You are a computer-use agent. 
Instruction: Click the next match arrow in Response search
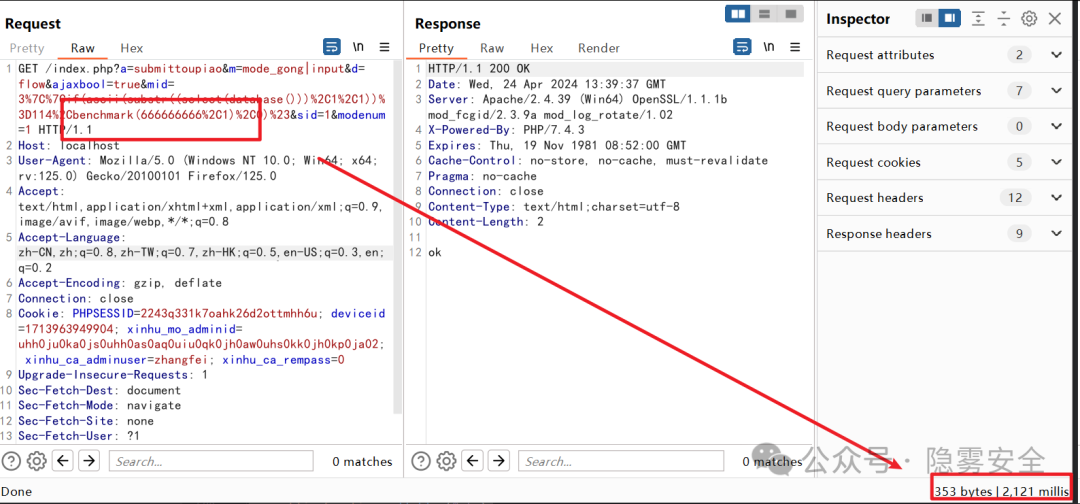tap(499, 461)
